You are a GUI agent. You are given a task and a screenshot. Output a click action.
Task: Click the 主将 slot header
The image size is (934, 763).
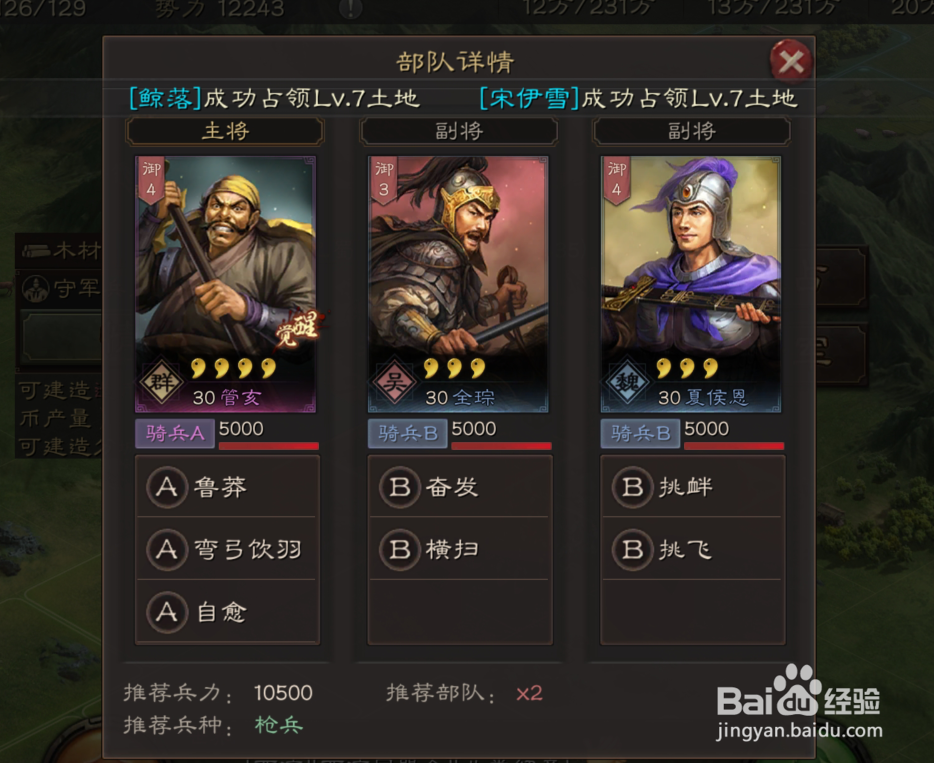coord(225,131)
